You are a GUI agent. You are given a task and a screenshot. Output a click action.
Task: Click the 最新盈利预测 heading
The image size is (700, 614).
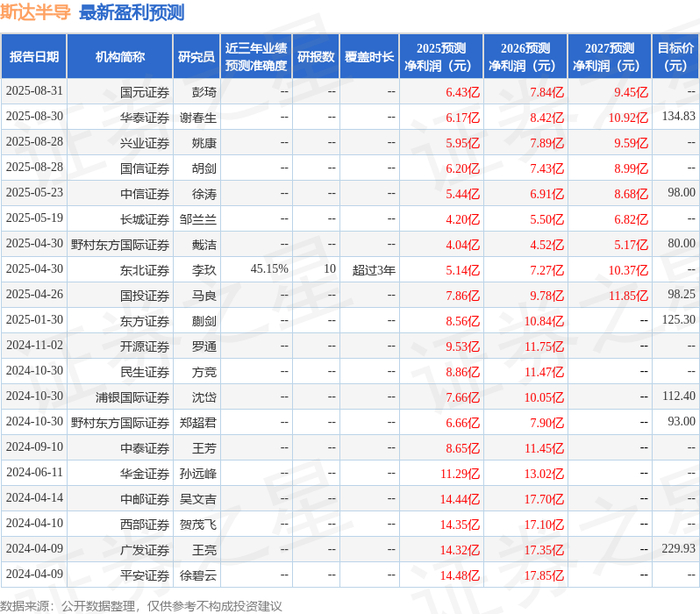(132, 12)
